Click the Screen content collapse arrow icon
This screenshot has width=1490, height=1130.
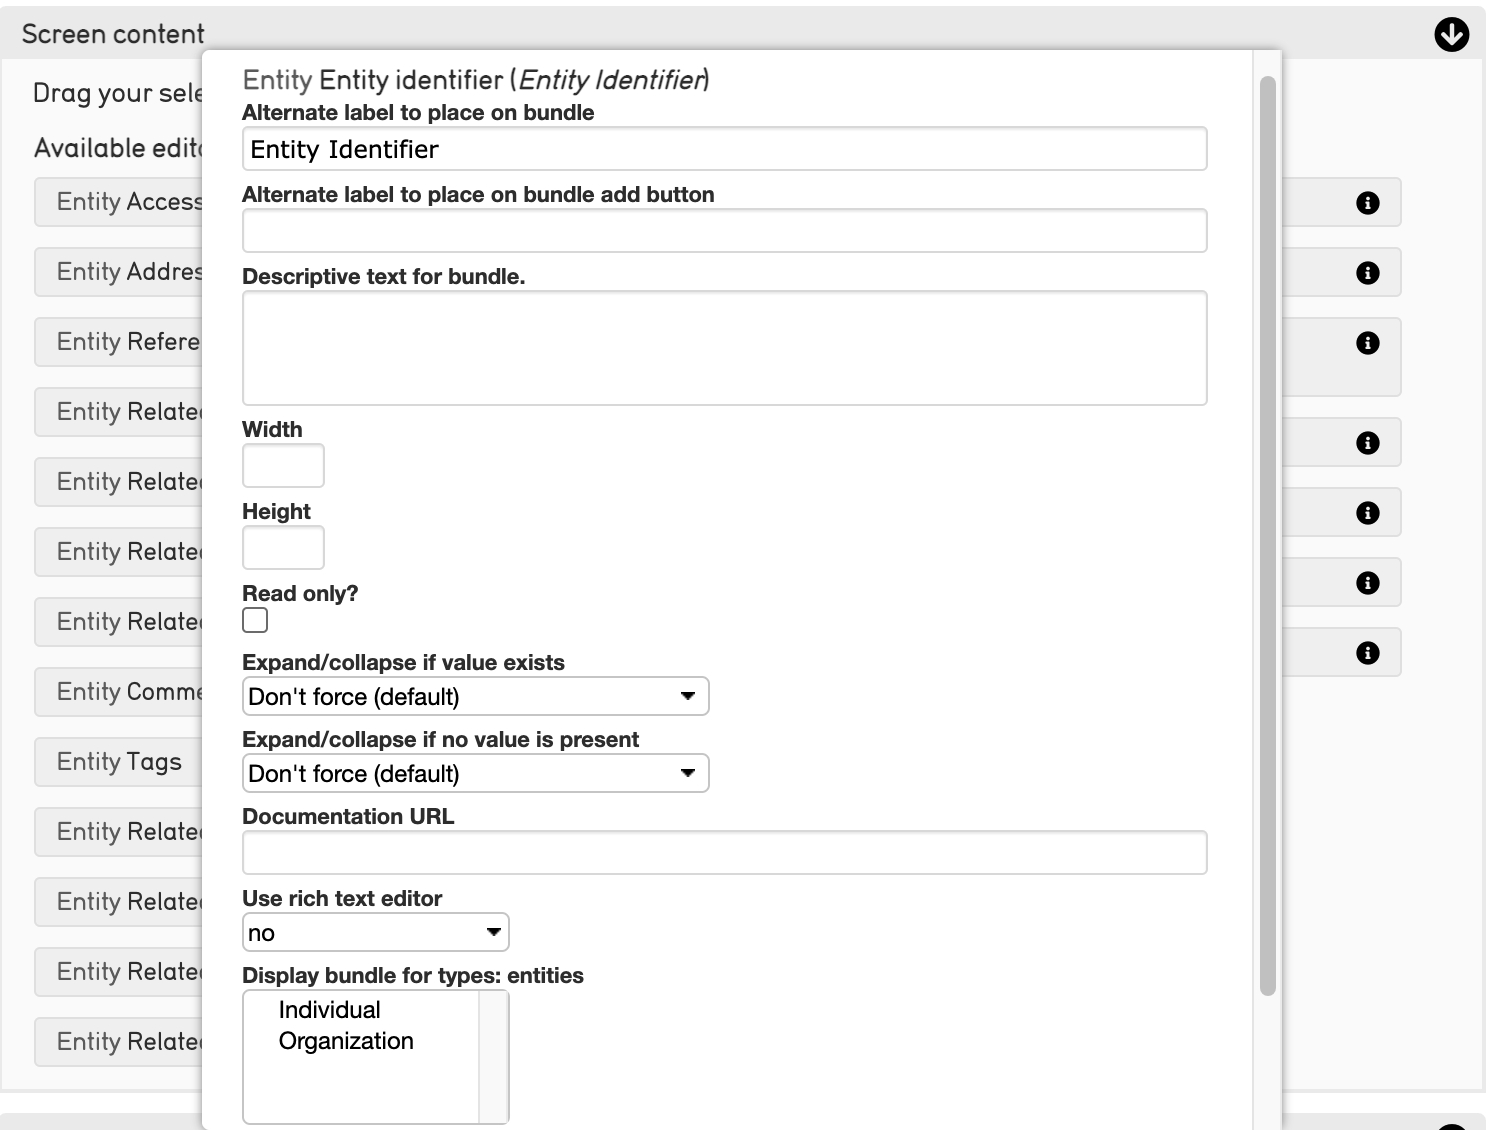[x=1451, y=34]
